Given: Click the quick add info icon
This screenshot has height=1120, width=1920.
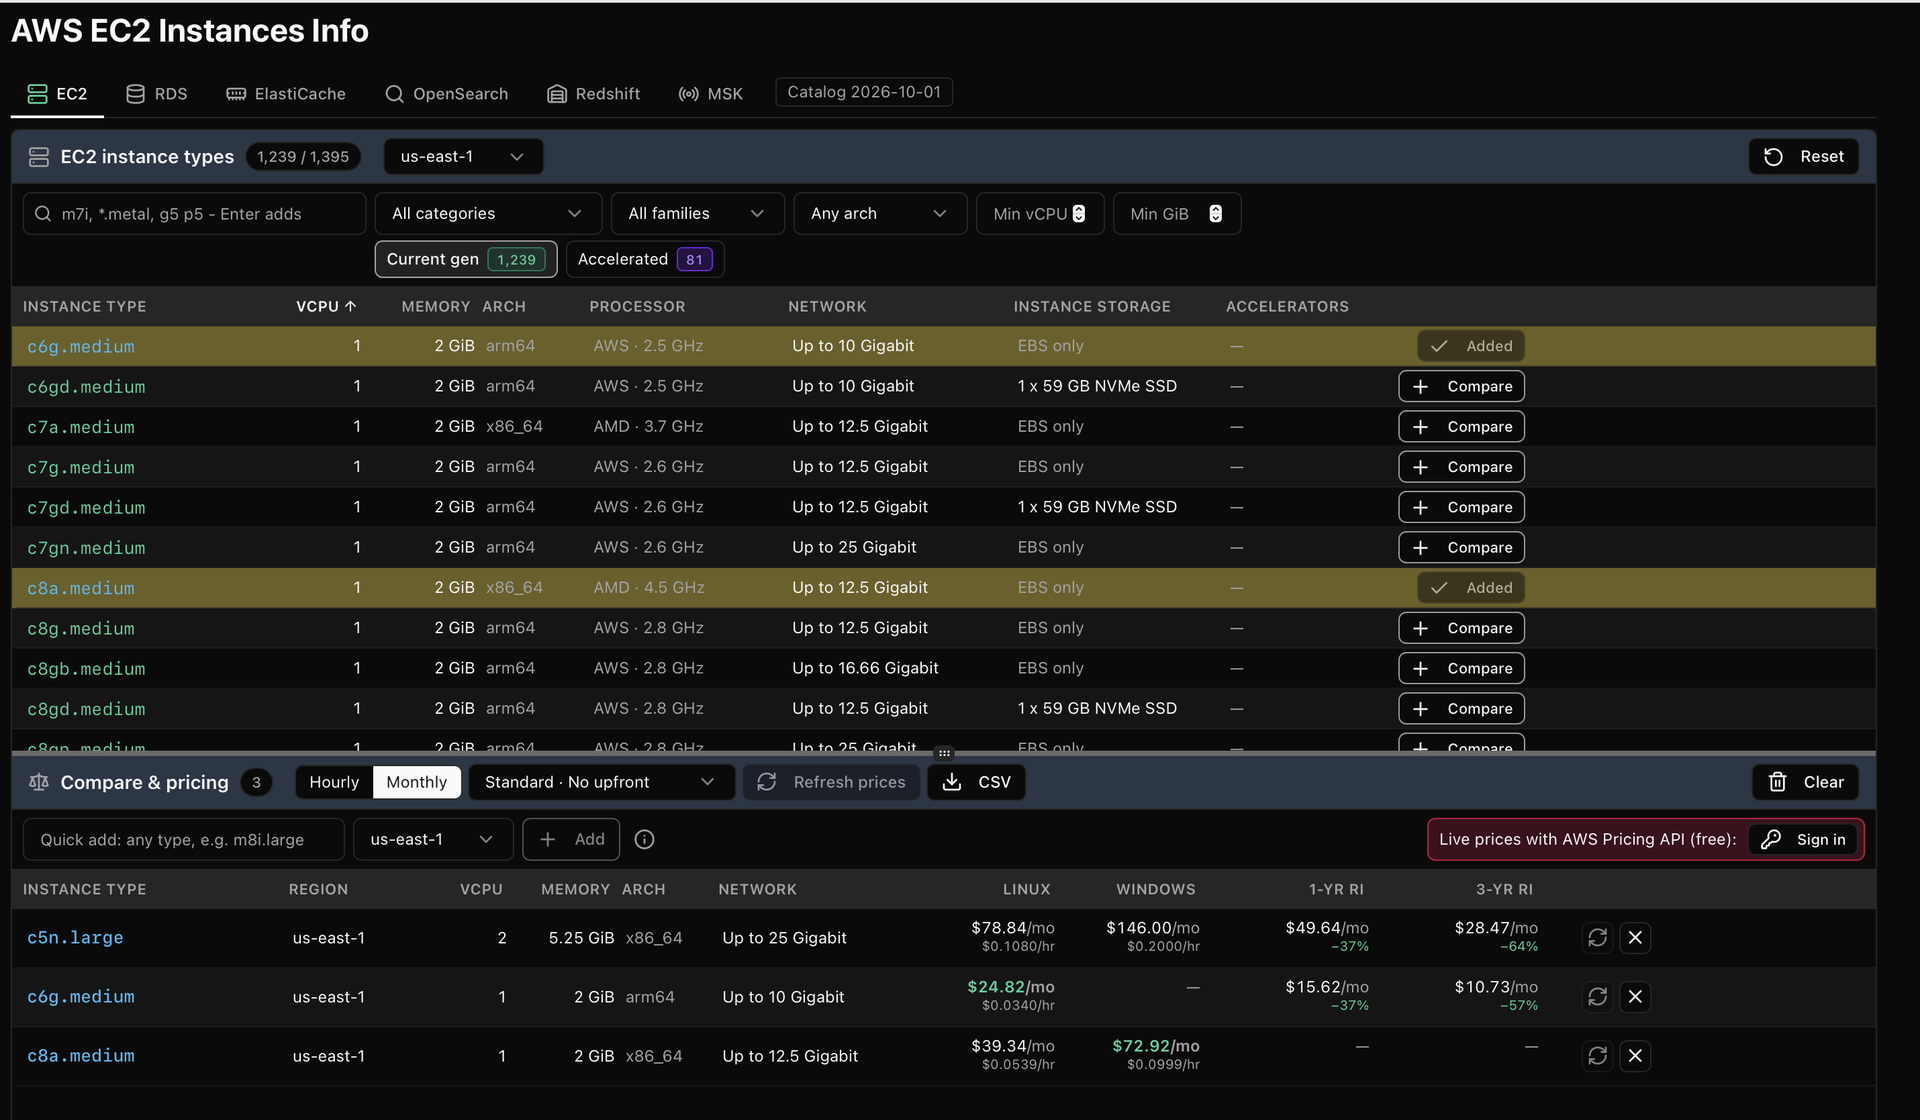Looking at the screenshot, I should coord(645,840).
